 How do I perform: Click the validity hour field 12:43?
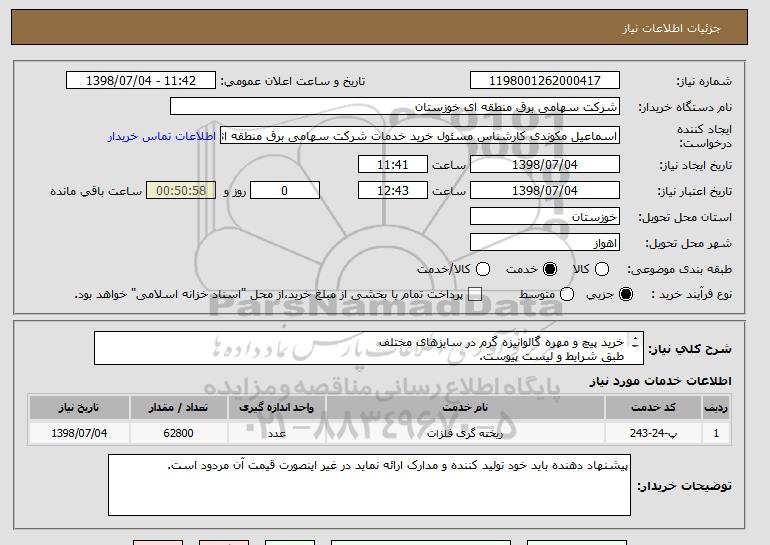click(x=392, y=190)
